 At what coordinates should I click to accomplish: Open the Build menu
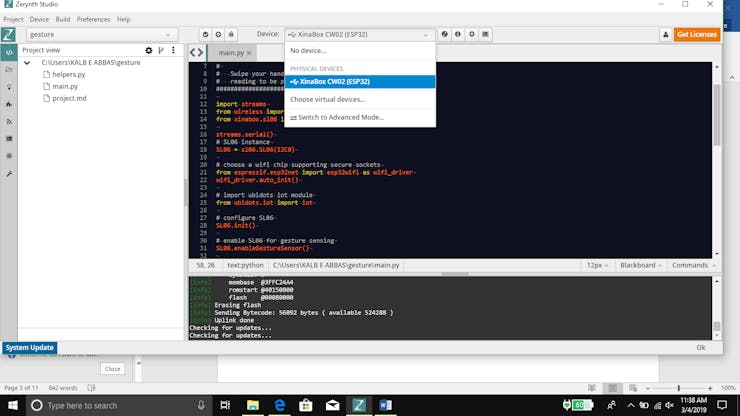click(x=63, y=19)
